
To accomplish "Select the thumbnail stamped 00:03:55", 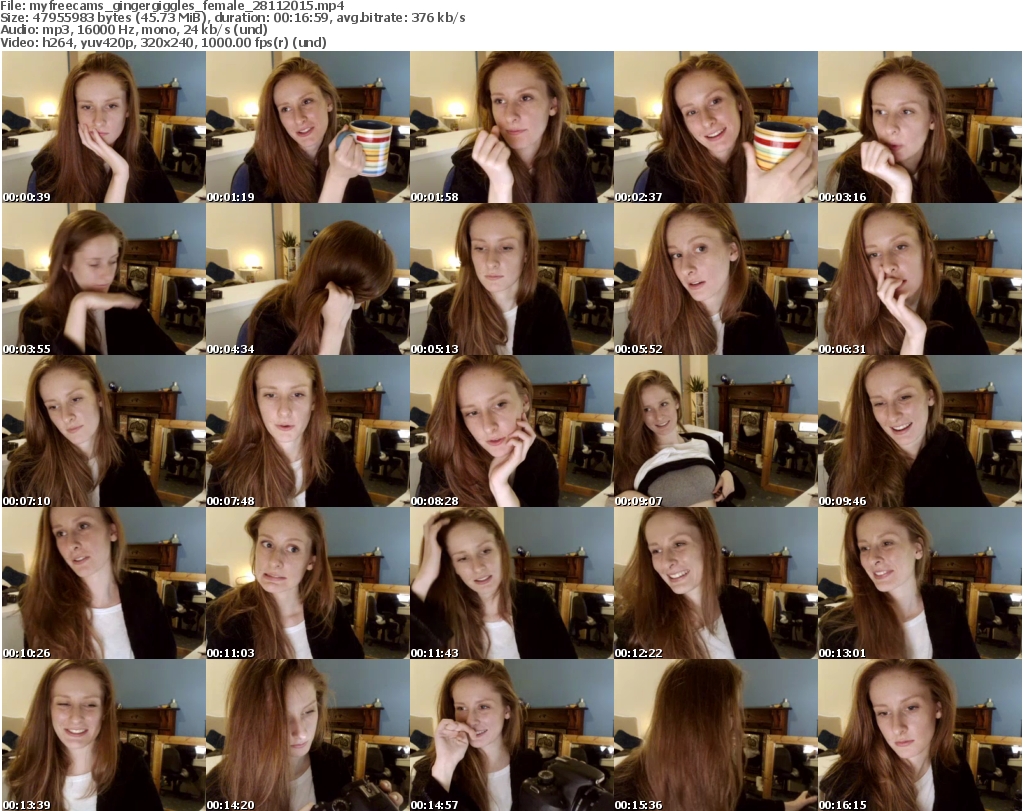I will click(104, 279).
